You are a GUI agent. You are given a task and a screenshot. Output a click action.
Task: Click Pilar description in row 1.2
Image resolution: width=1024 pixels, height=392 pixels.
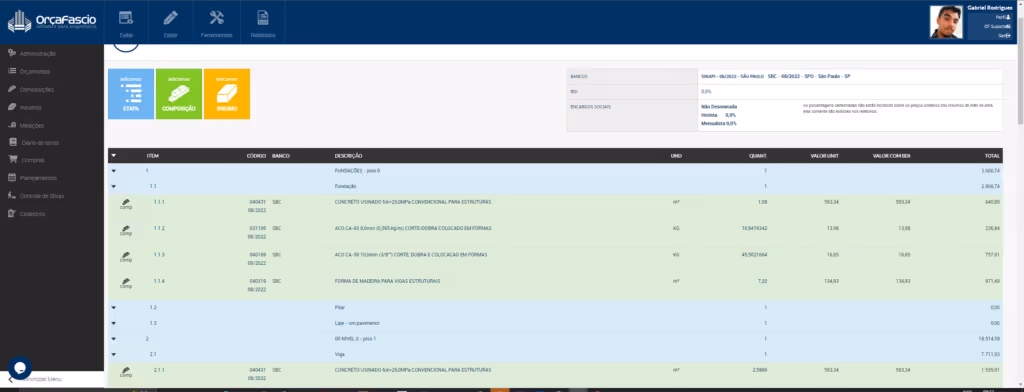coord(339,307)
